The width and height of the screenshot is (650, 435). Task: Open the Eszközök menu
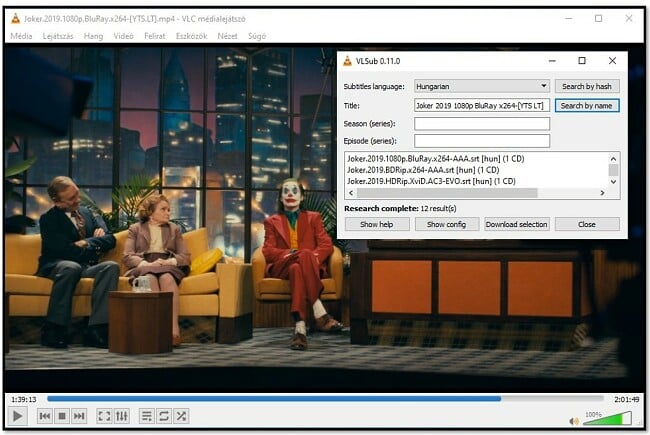pos(191,36)
